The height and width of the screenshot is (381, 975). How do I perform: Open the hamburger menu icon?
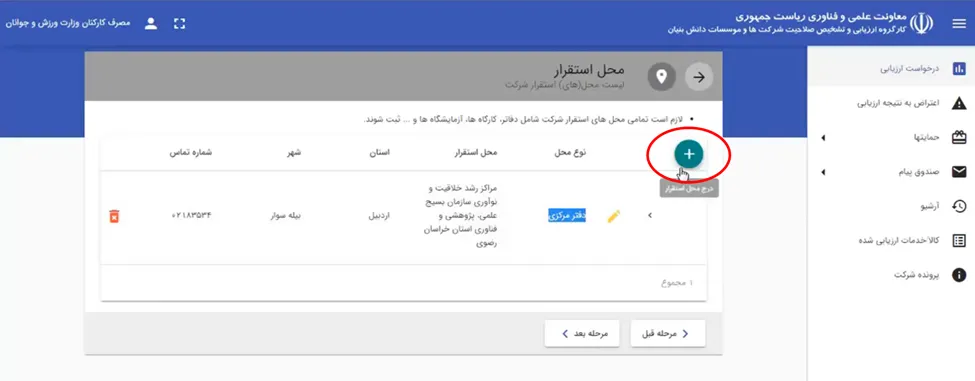(959, 24)
